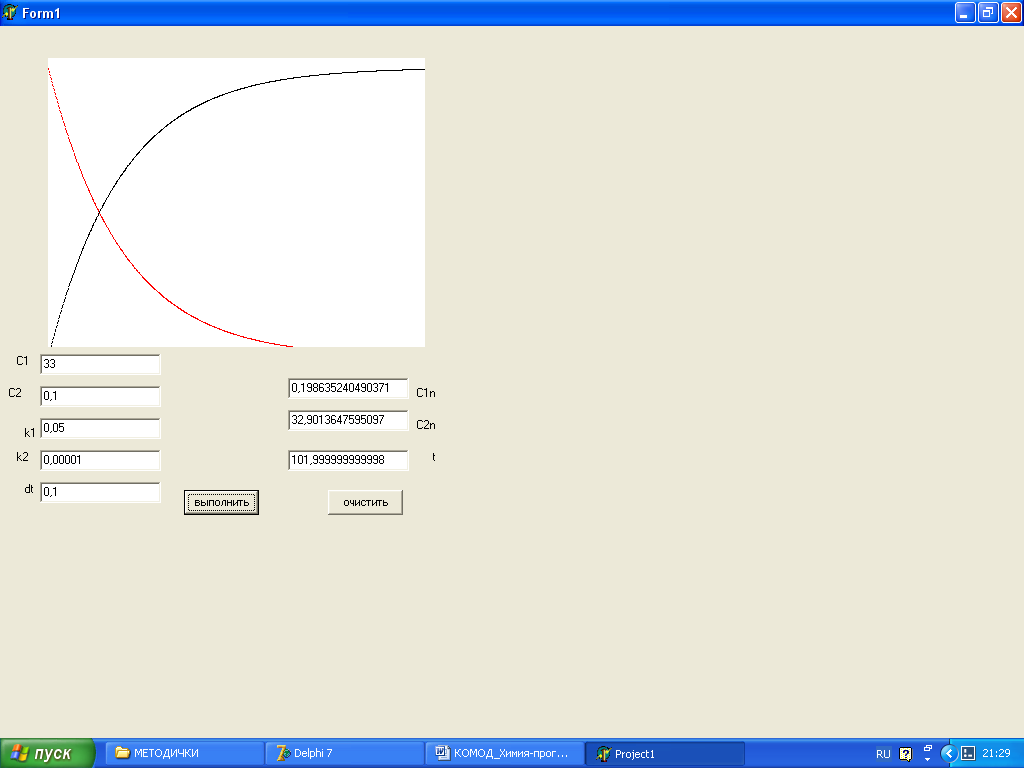Click the concentration graph plot area
Viewport: 1024px width, 768px height.
tap(236, 202)
